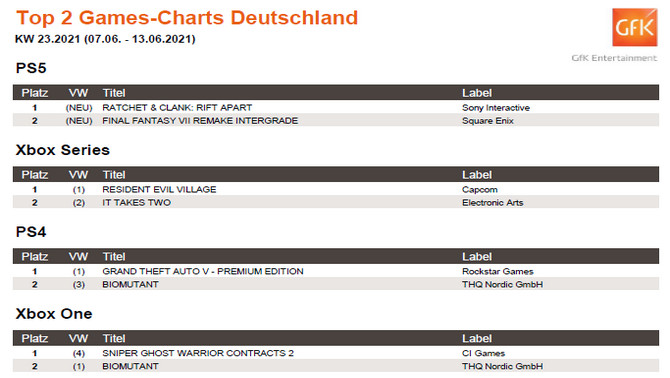Screen dimensions: 670x378
Task: Click Ratchet & Clank: Rift Apart title
Action: 177,108
